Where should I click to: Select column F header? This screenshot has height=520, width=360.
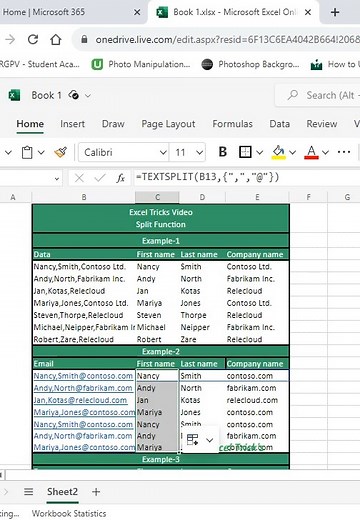pos(308,197)
